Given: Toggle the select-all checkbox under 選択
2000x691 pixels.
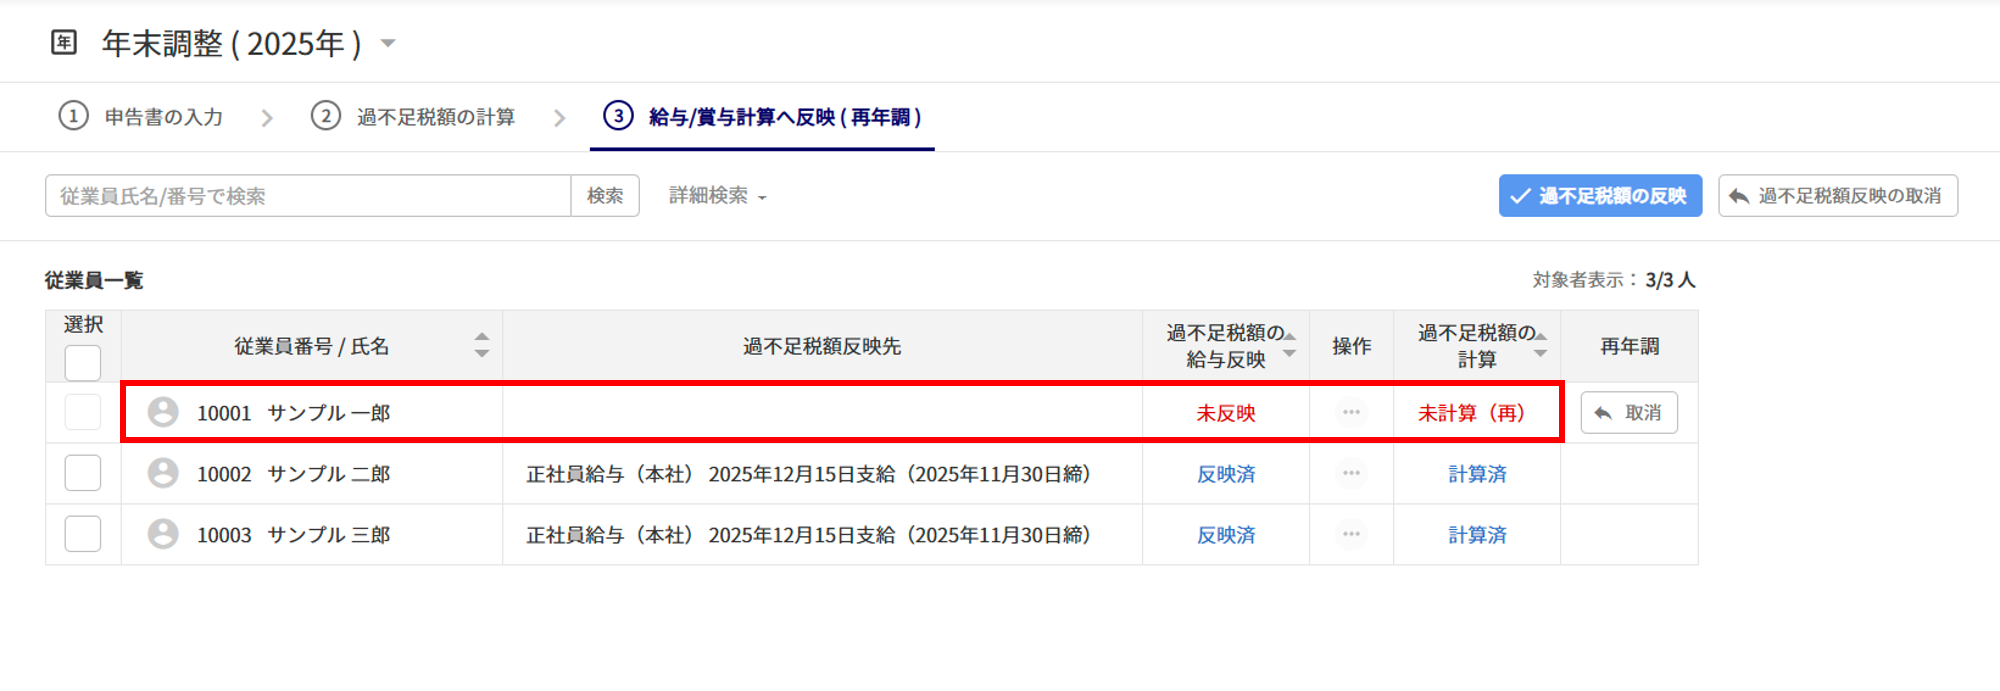Looking at the screenshot, I should pyautogui.click(x=83, y=363).
